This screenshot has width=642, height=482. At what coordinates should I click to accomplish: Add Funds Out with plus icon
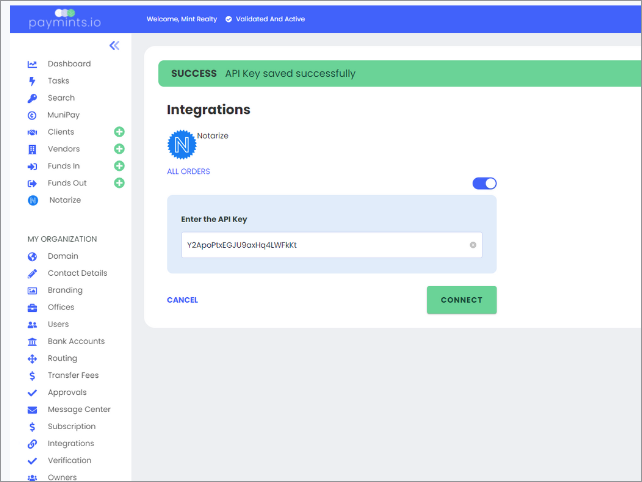119,183
